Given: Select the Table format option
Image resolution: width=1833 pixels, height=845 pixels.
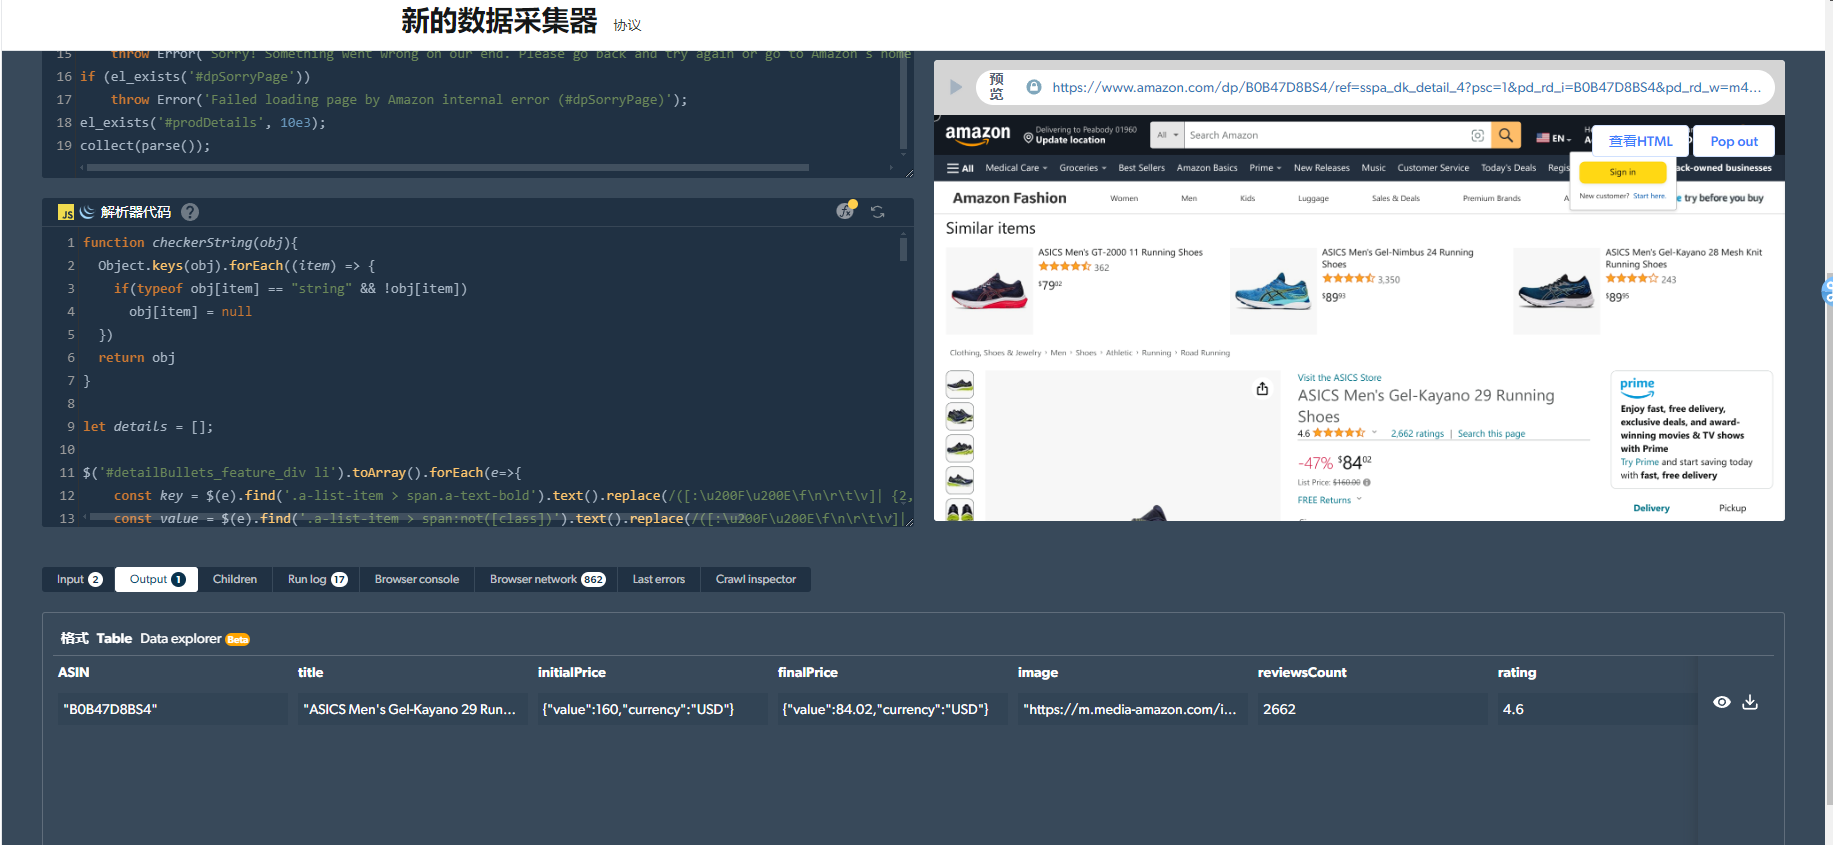Looking at the screenshot, I should click(114, 638).
